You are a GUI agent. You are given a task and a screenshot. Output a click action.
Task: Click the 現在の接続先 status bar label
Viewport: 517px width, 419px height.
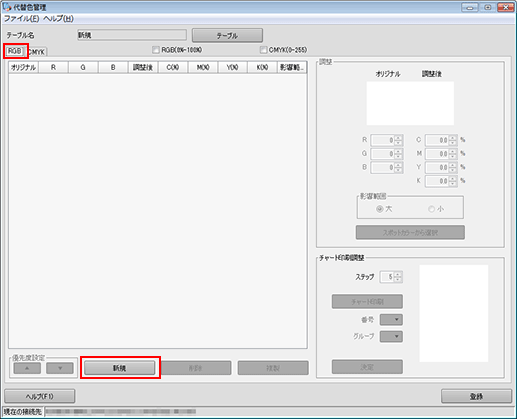[23, 412]
